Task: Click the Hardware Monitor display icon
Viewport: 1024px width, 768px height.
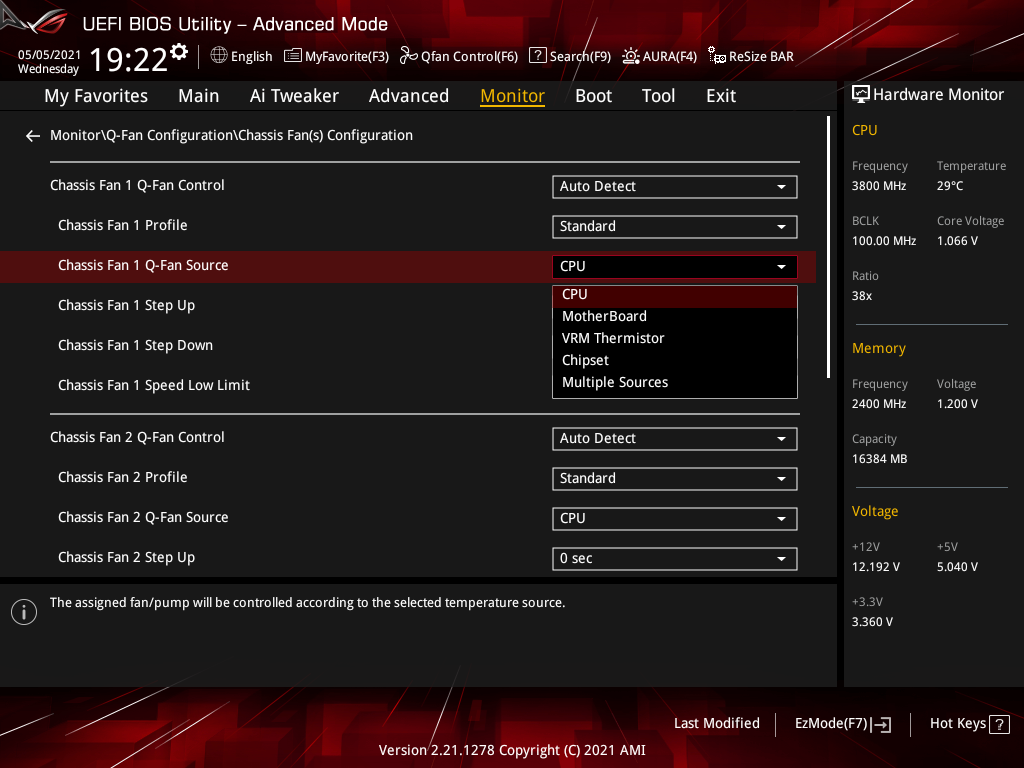Action: tap(861, 95)
